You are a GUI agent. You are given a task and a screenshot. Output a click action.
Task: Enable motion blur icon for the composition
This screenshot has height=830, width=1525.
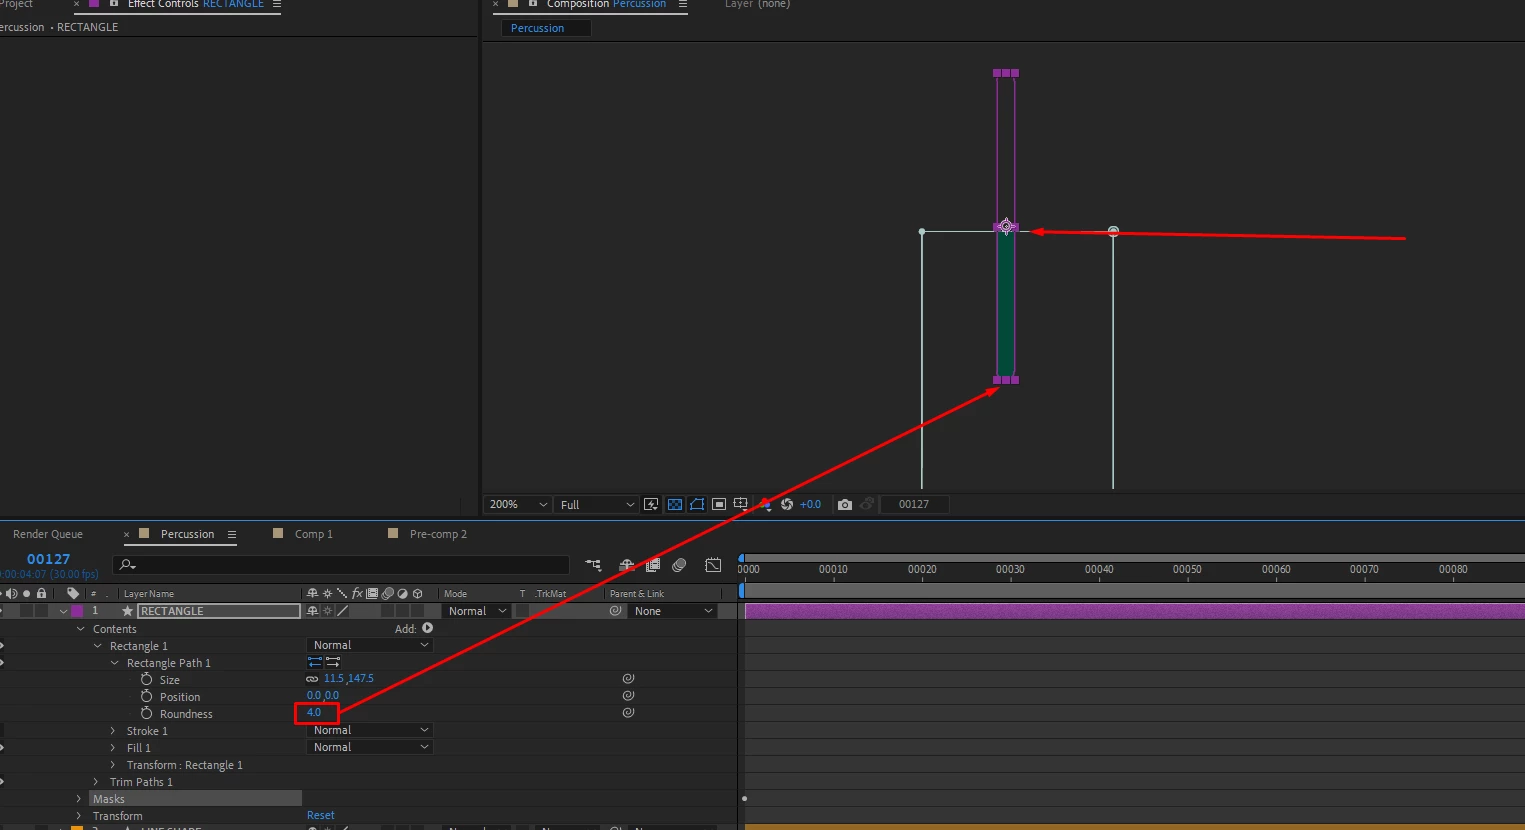tap(679, 565)
